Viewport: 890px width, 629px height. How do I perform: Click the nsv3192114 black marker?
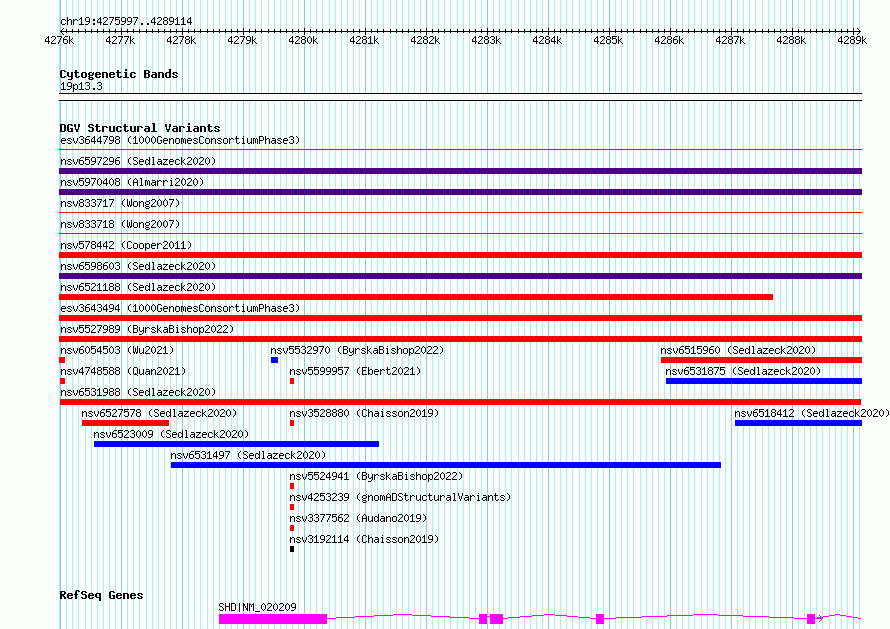pyautogui.click(x=292, y=549)
